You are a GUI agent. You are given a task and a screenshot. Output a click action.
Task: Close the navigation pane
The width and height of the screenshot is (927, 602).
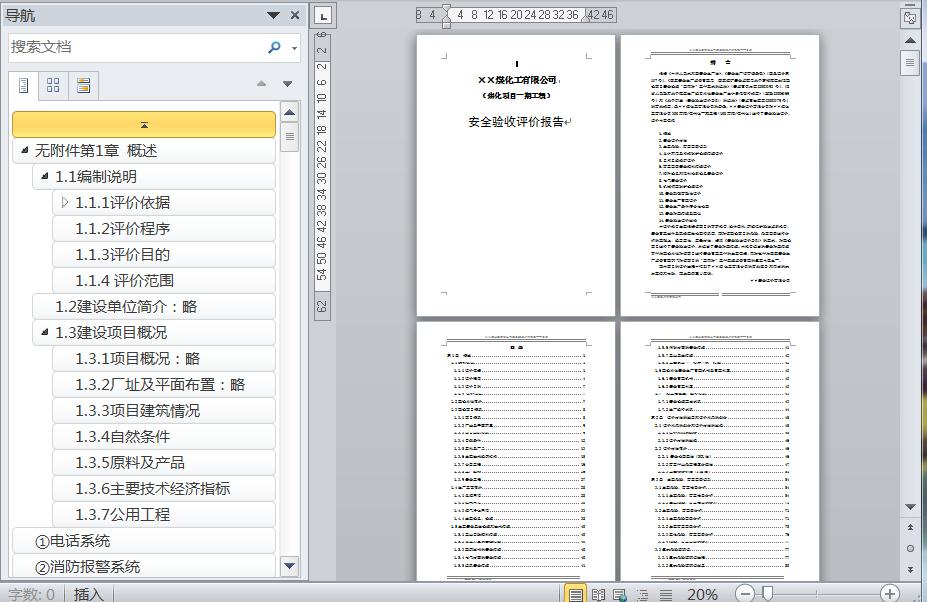(x=295, y=15)
